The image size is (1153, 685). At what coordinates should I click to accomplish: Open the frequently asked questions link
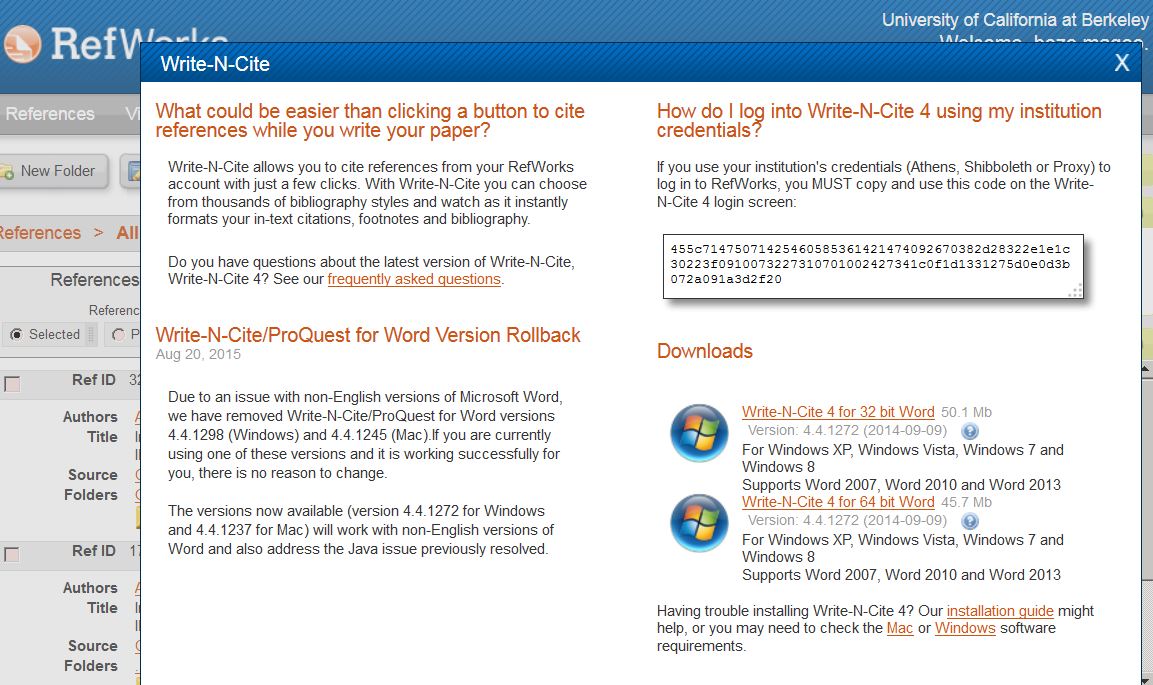[414, 279]
